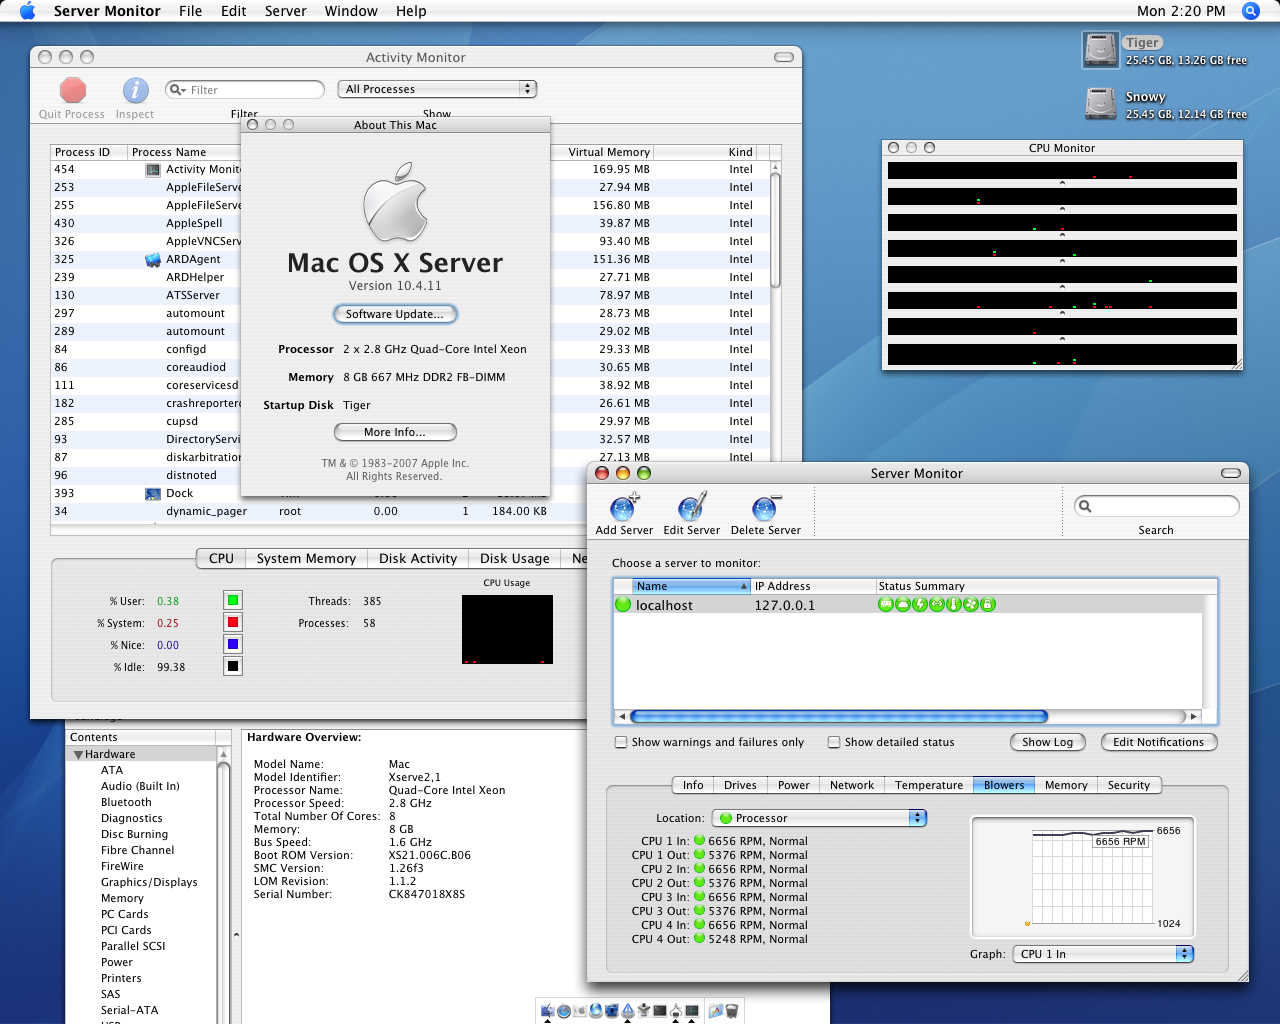The height and width of the screenshot is (1024, 1280).
Task: Click the green % User color swatch
Action: click(233, 600)
